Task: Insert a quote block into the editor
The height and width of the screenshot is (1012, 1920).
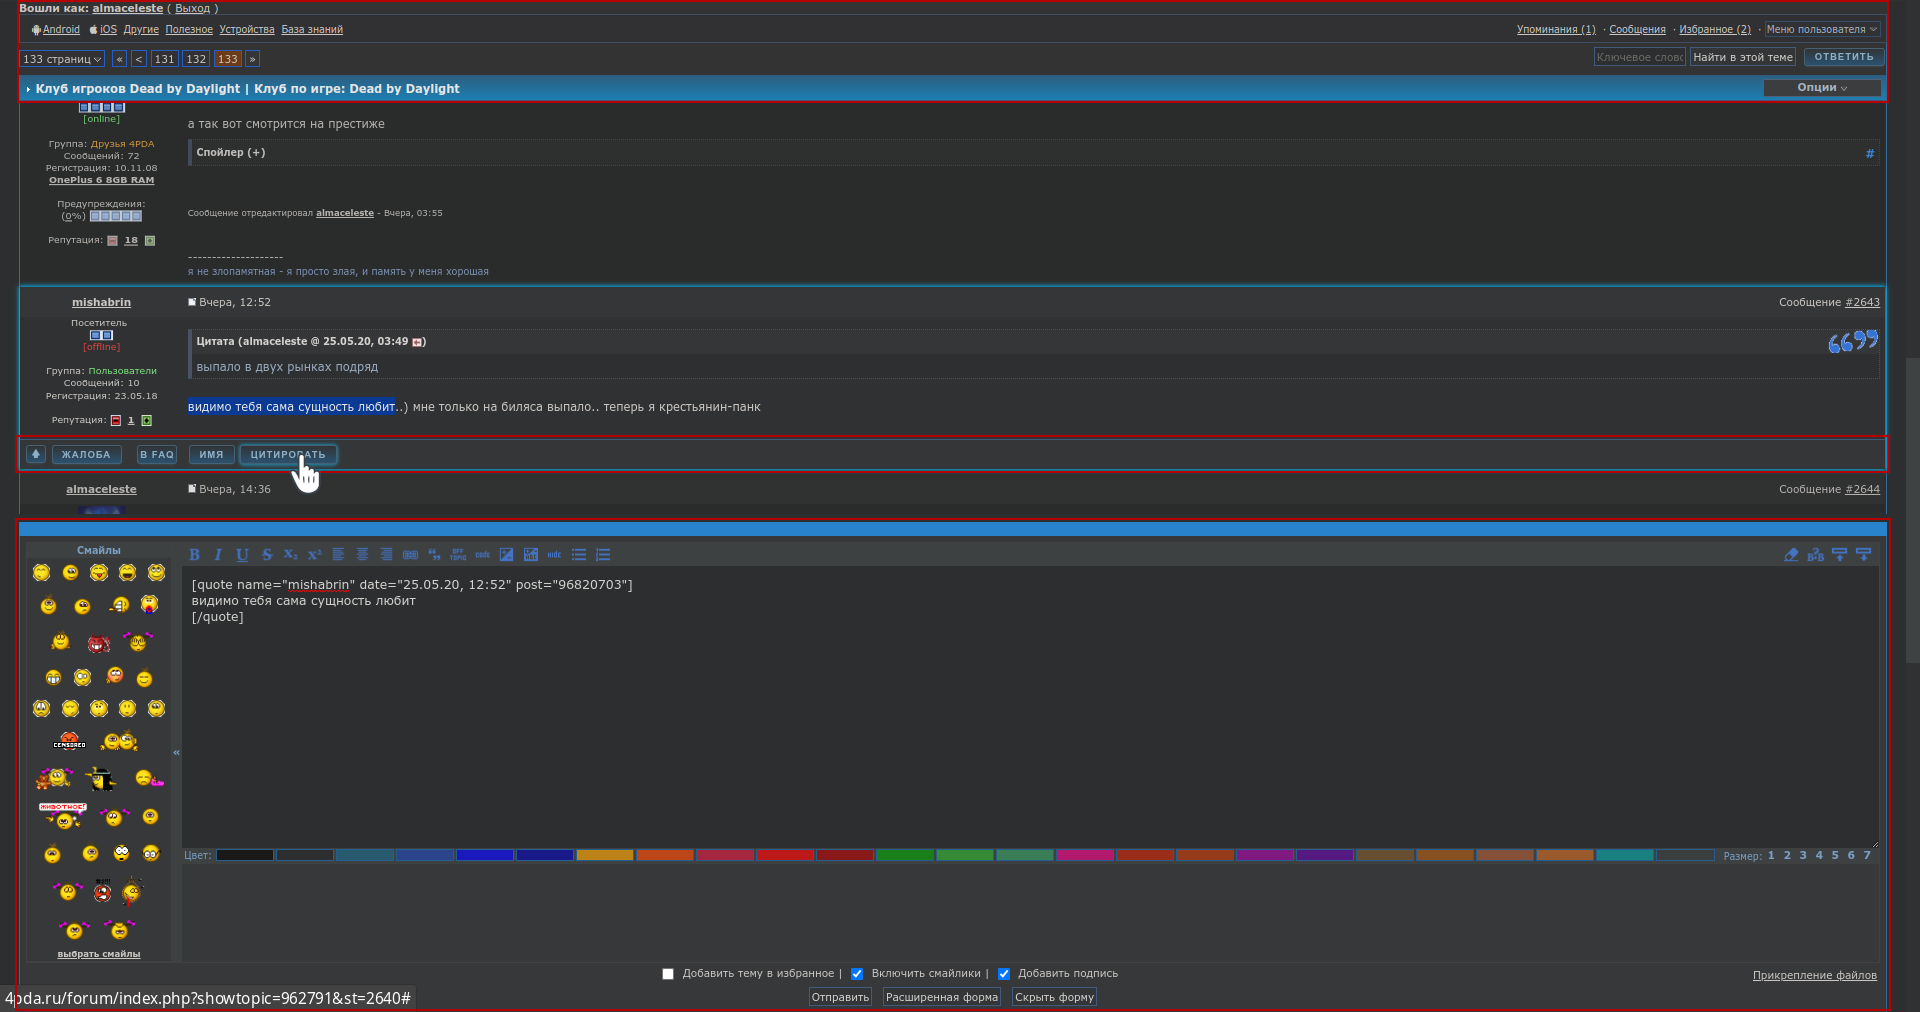Action: point(435,555)
